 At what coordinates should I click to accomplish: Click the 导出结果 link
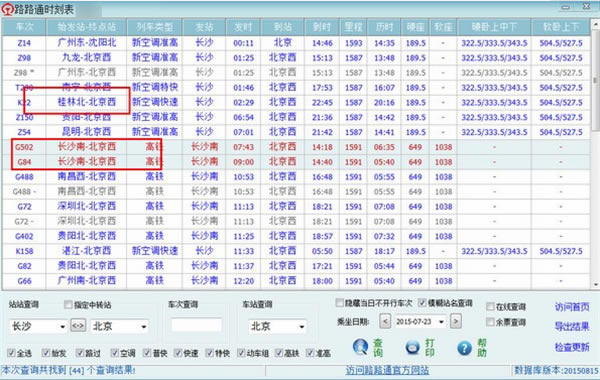pyautogui.click(x=572, y=326)
